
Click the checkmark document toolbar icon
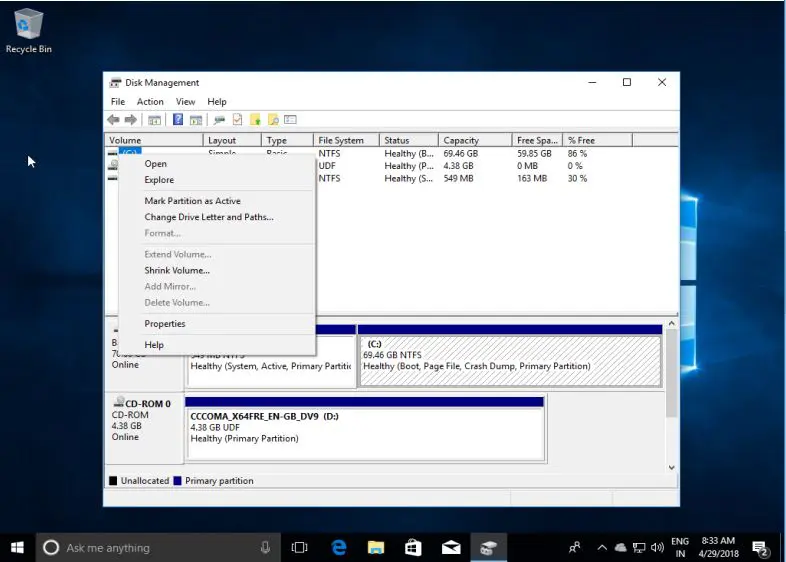pos(237,120)
